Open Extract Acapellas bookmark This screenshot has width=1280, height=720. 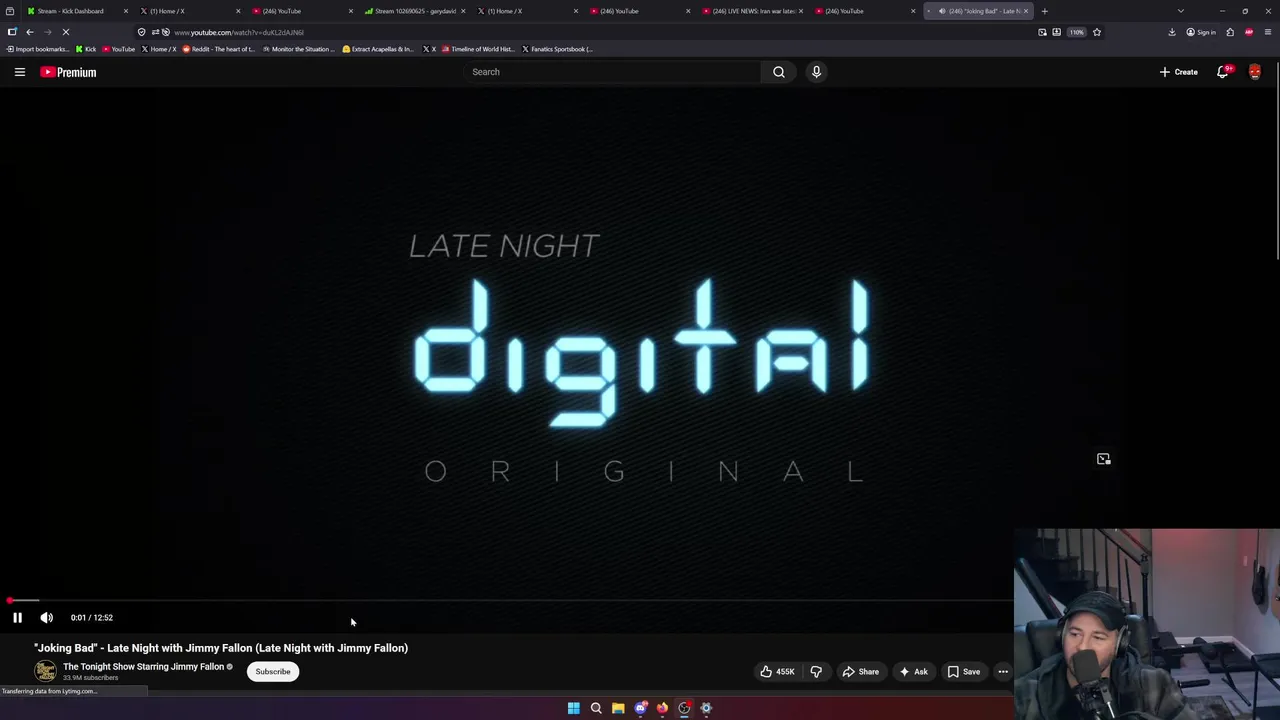click(x=378, y=49)
